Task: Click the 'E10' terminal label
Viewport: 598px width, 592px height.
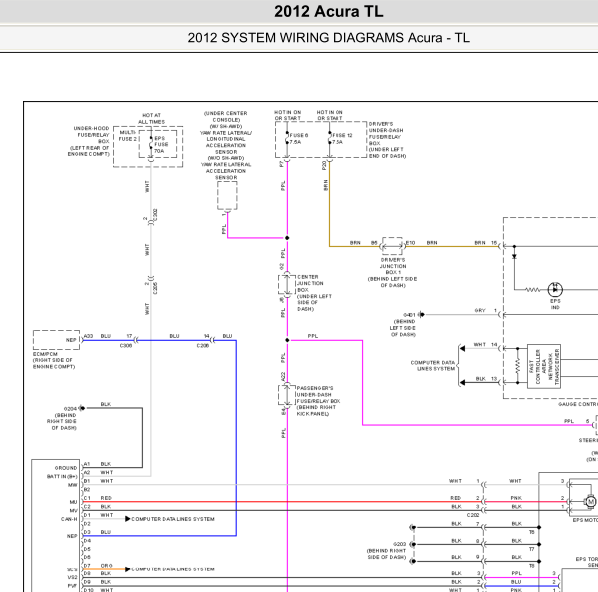Action: 410,243
